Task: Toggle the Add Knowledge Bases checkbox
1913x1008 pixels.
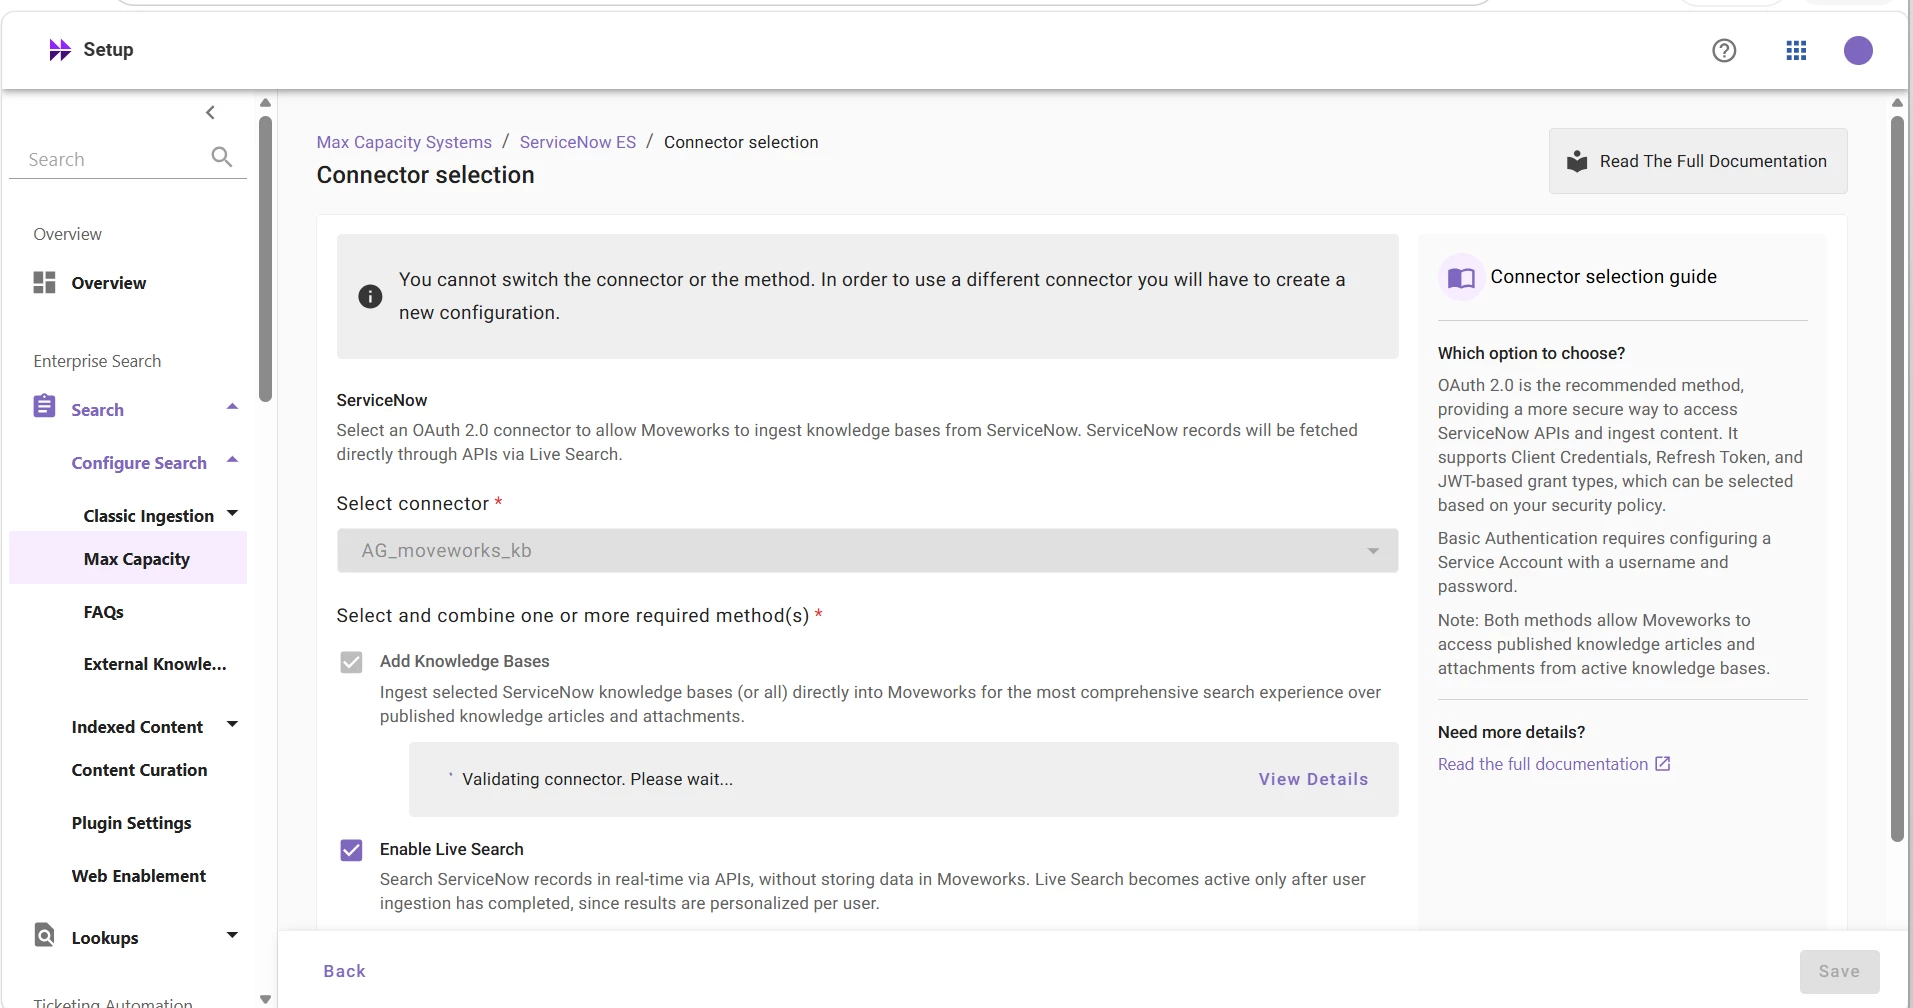Action: (351, 662)
